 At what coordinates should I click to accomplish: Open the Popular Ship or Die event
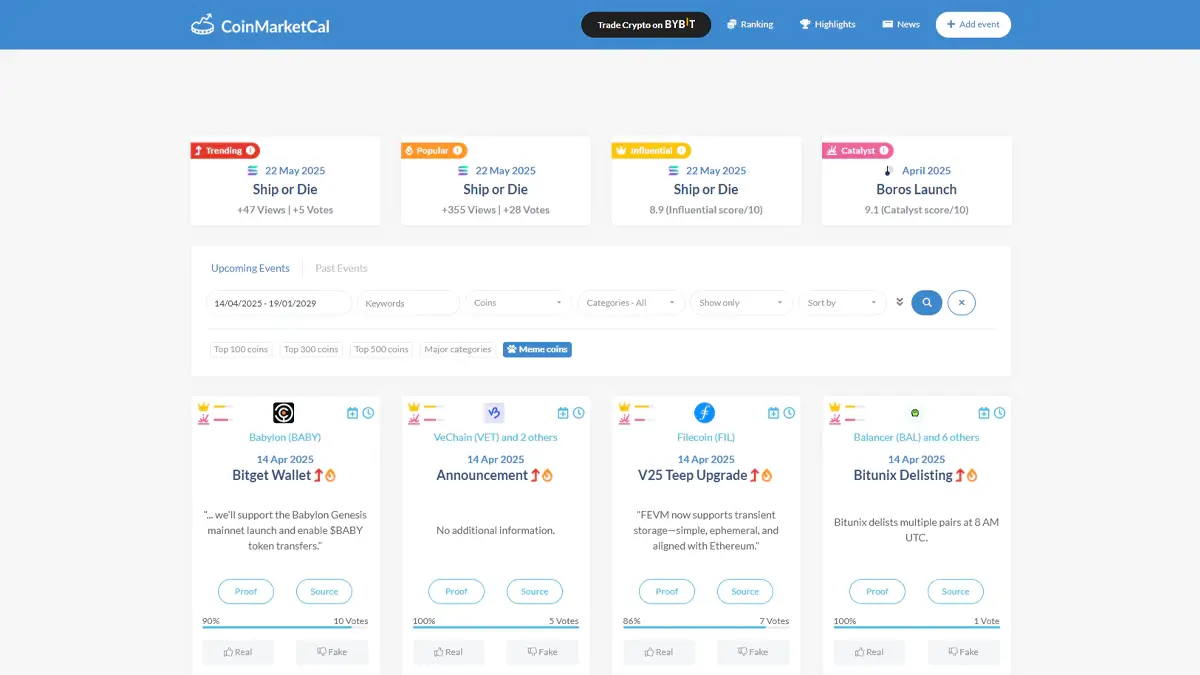click(496, 189)
